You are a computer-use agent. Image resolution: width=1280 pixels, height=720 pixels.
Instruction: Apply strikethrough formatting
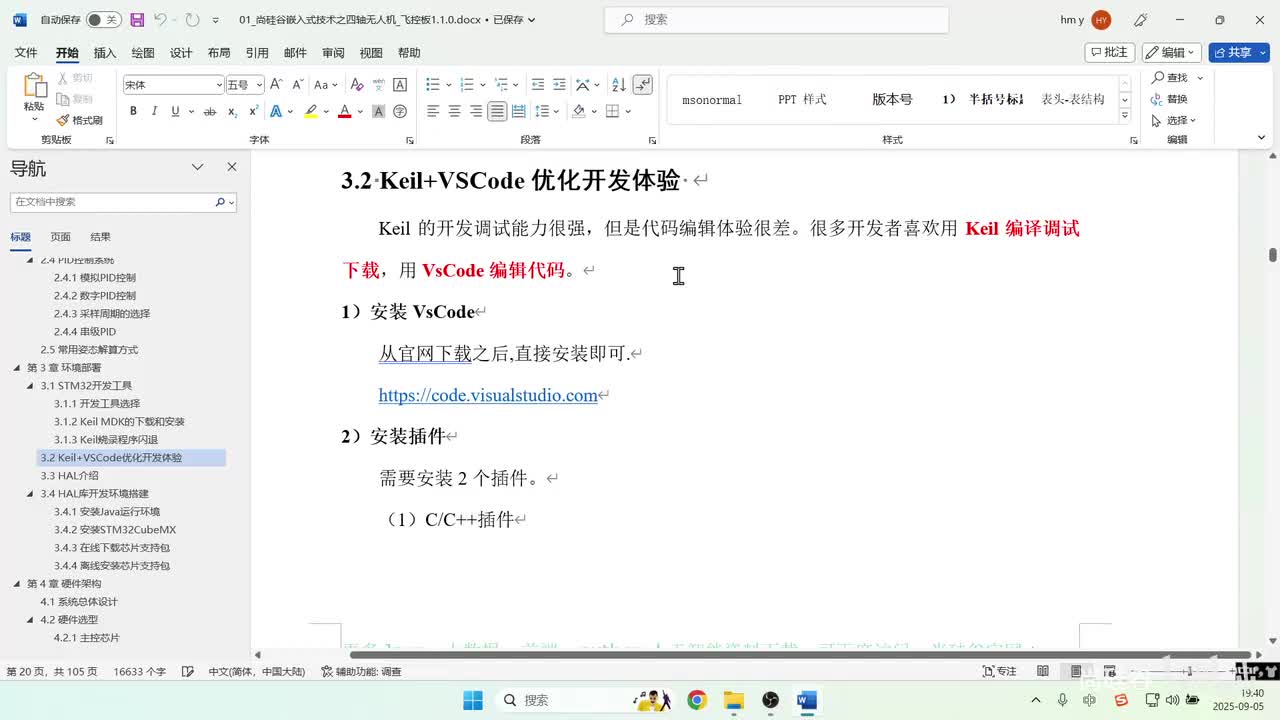point(210,111)
